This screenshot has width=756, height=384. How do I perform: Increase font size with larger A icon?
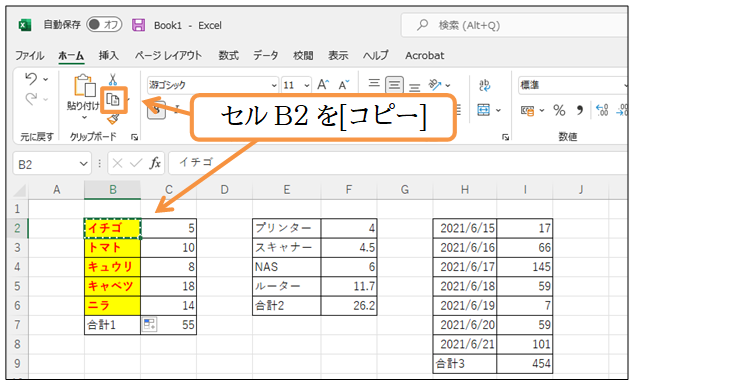(x=323, y=85)
